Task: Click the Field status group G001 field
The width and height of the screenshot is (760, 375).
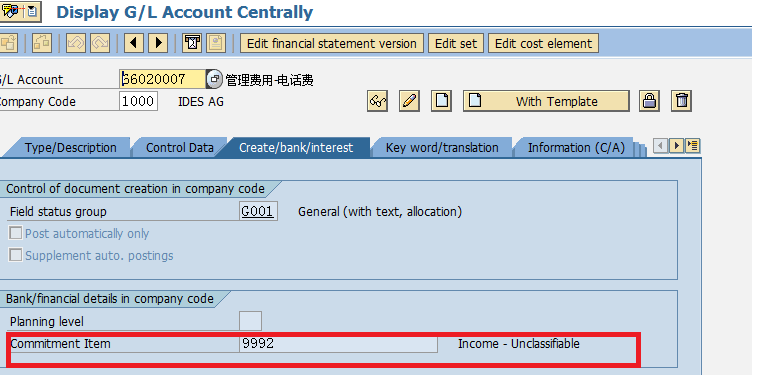Action: pyautogui.click(x=258, y=211)
